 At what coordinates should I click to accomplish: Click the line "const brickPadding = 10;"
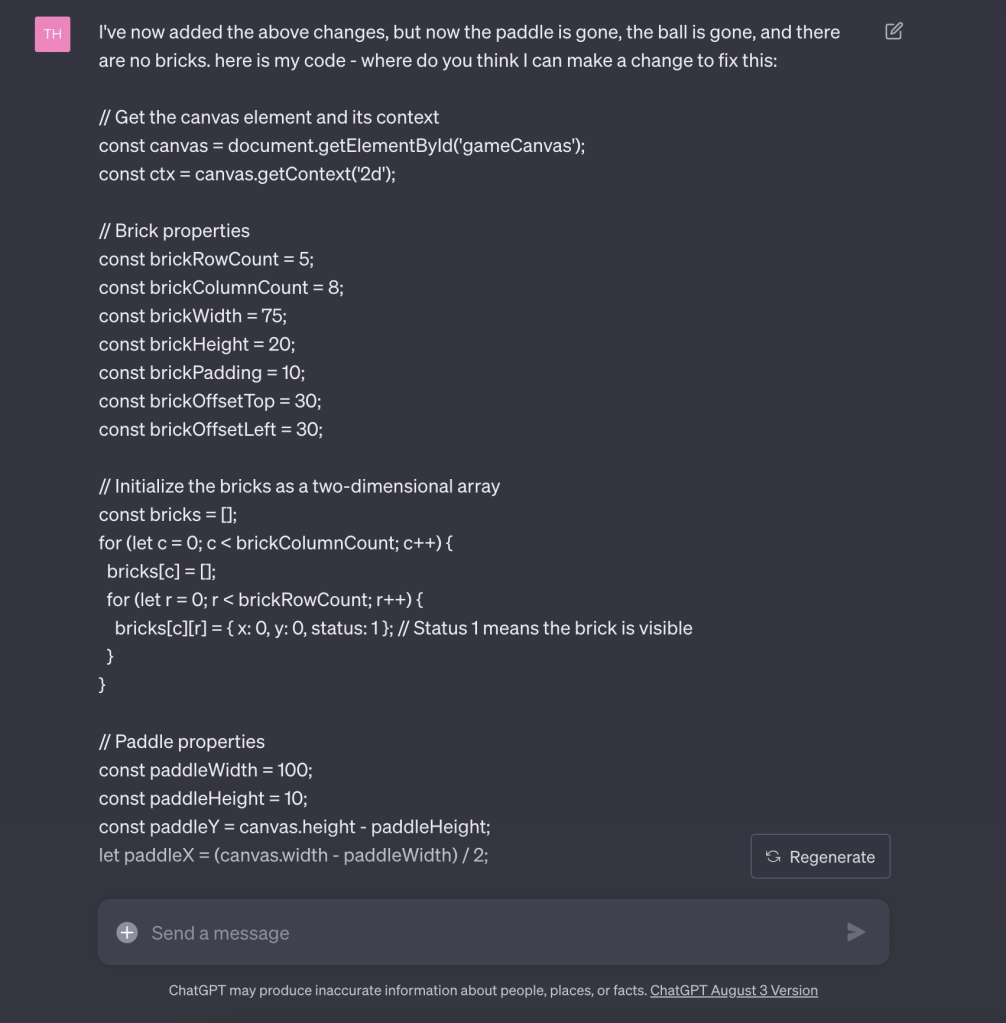202,372
